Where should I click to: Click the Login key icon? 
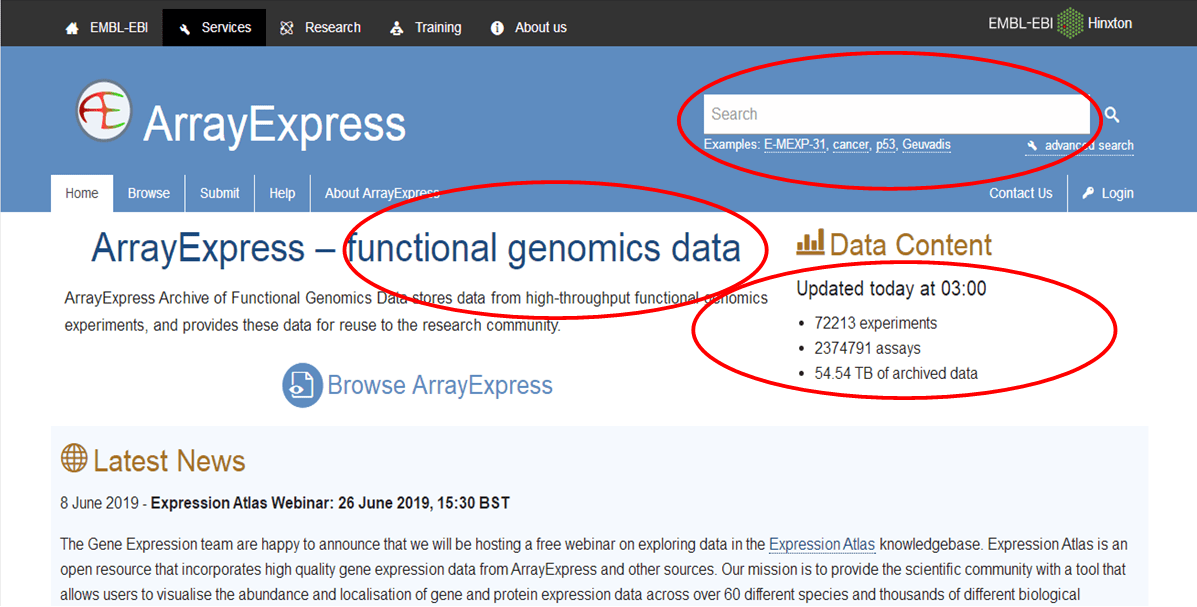pos(1088,193)
